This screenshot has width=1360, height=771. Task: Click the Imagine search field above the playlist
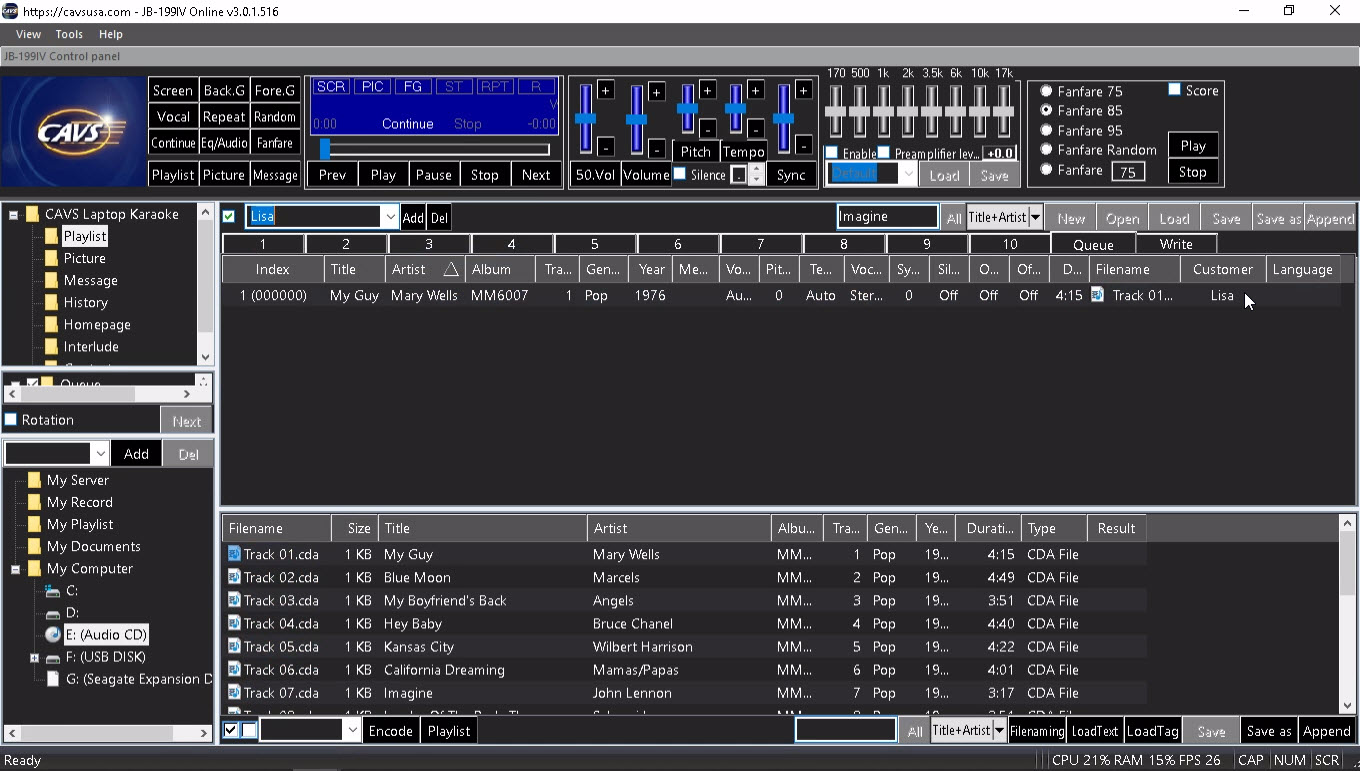[887, 217]
